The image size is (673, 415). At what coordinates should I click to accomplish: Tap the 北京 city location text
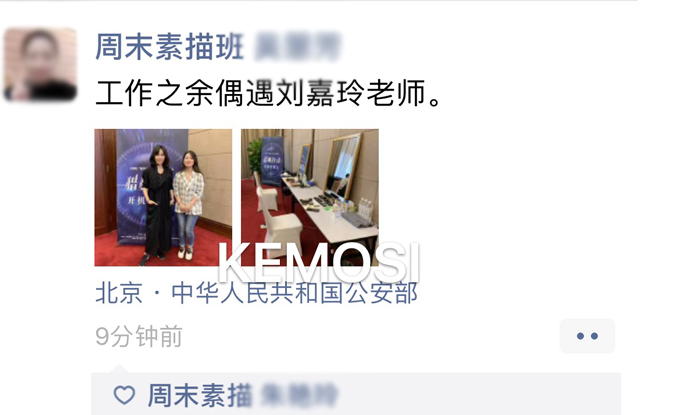tap(119, 293)
